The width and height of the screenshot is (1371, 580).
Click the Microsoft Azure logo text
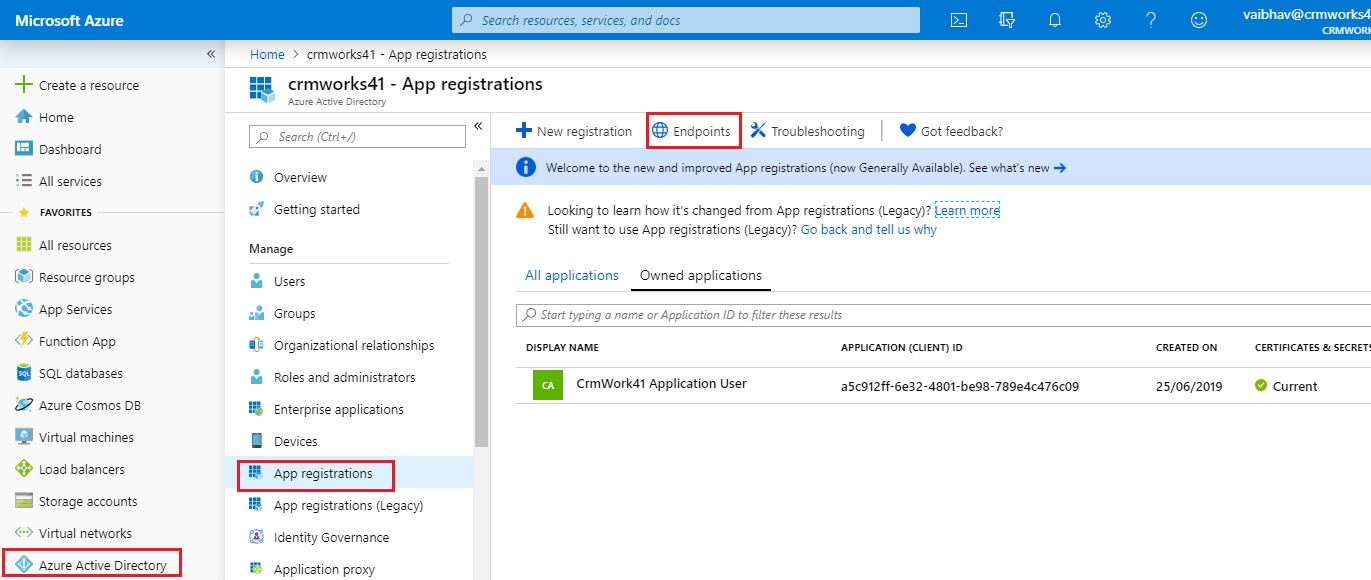point(69,20)
